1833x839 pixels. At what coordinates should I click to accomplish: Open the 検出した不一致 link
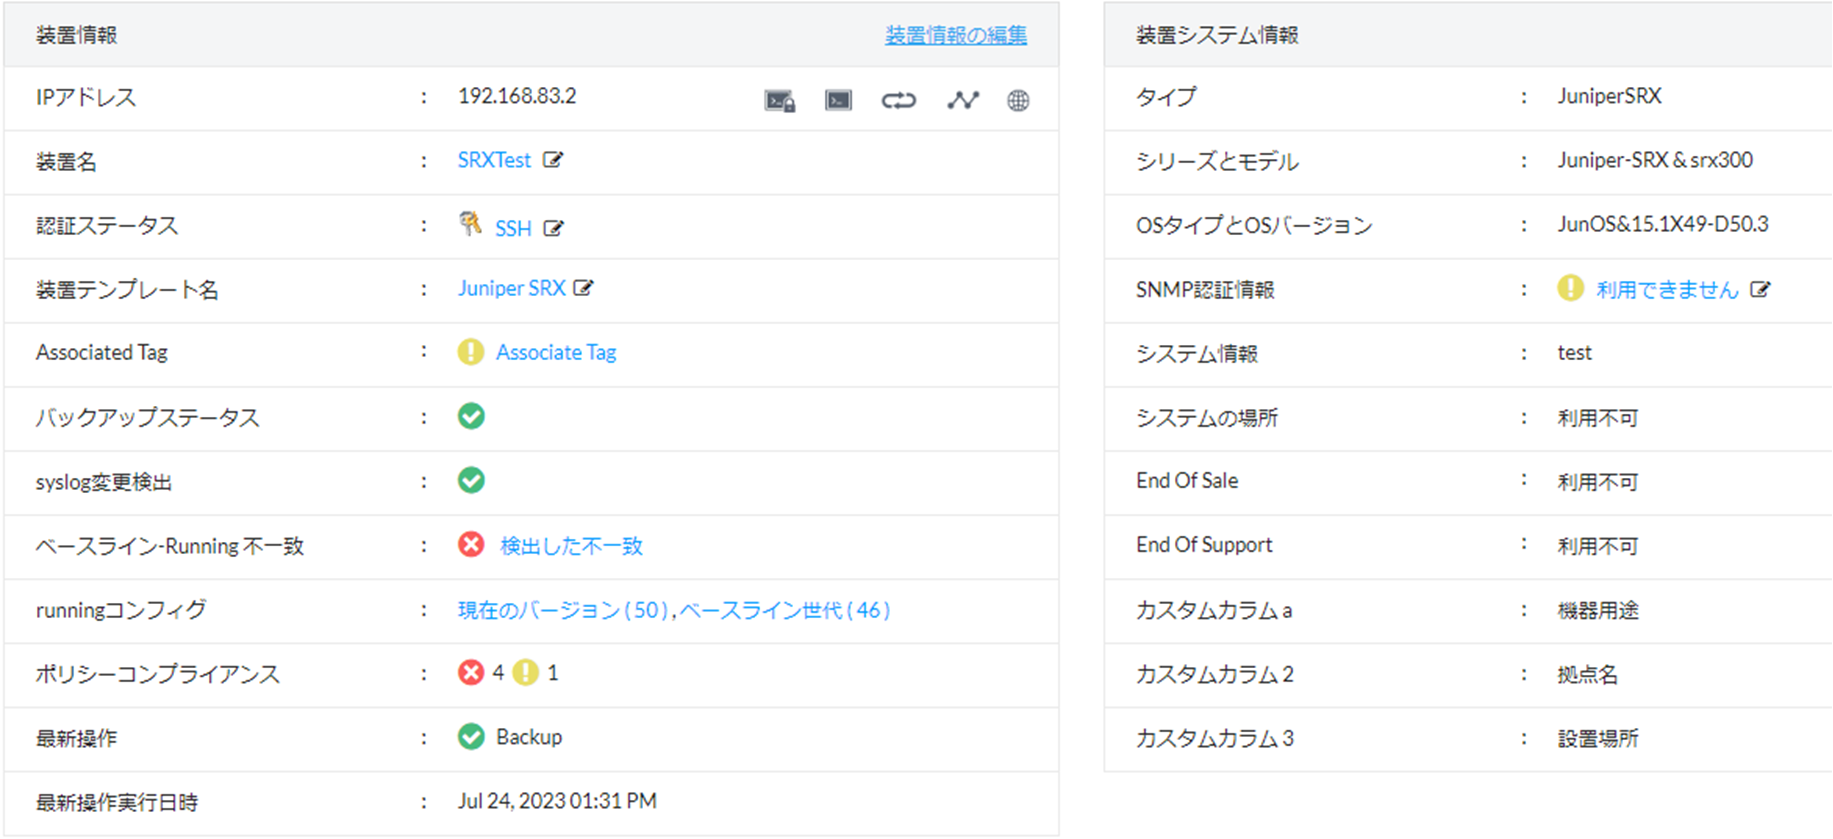pyautogui.click(x=571, y=546)
